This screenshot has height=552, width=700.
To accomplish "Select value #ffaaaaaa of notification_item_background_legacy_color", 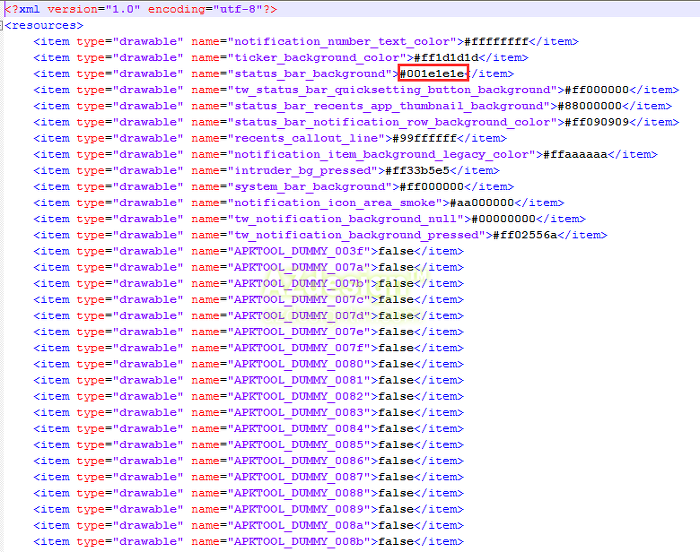I will tap(576, 154).
